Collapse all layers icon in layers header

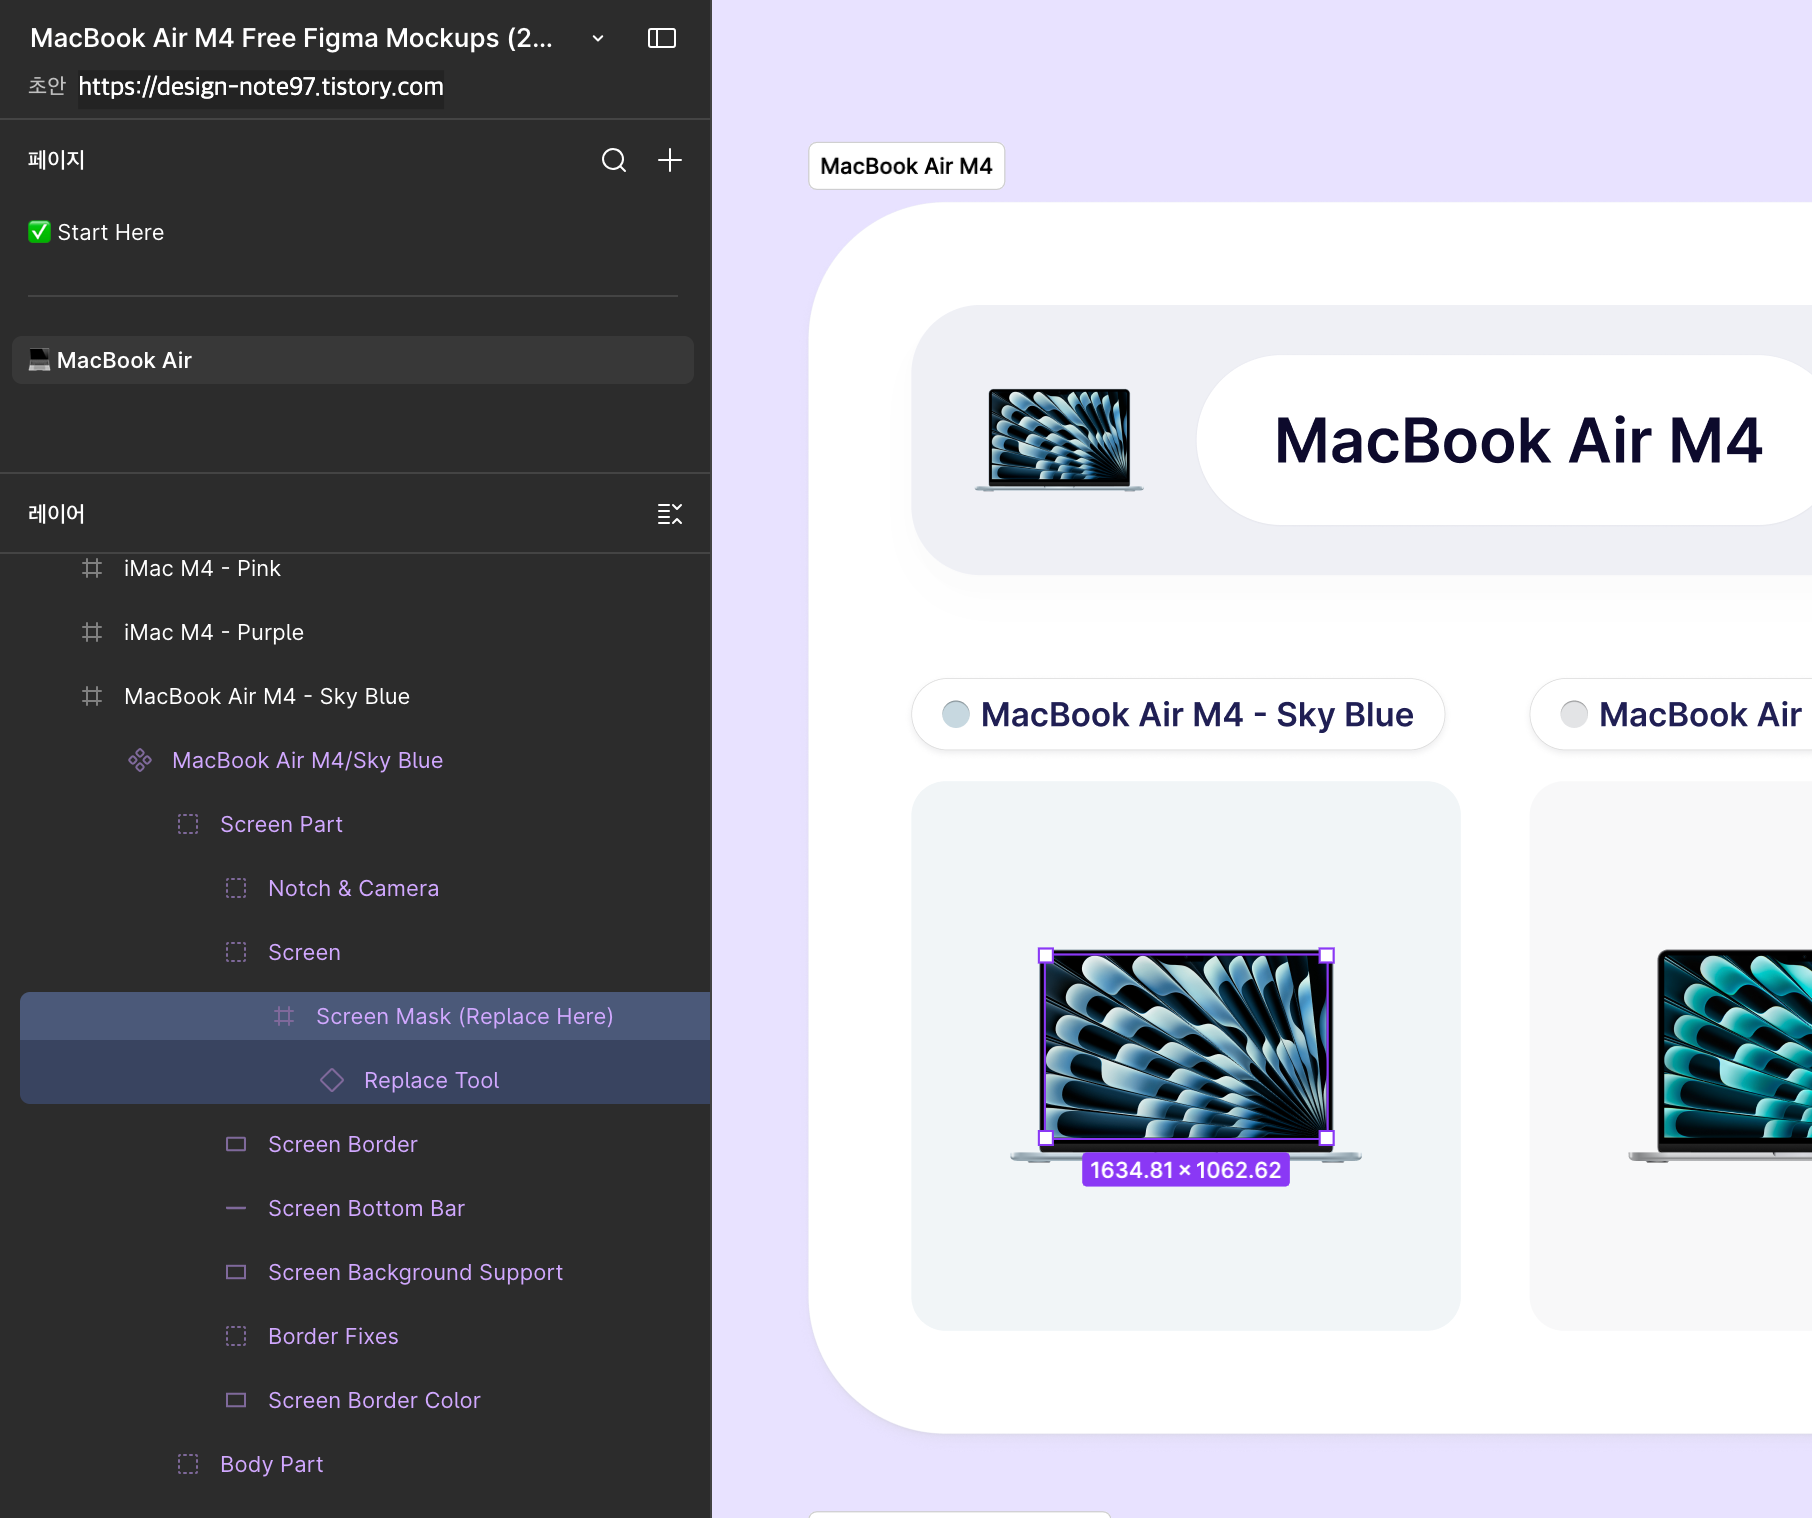tap(670, 514)
